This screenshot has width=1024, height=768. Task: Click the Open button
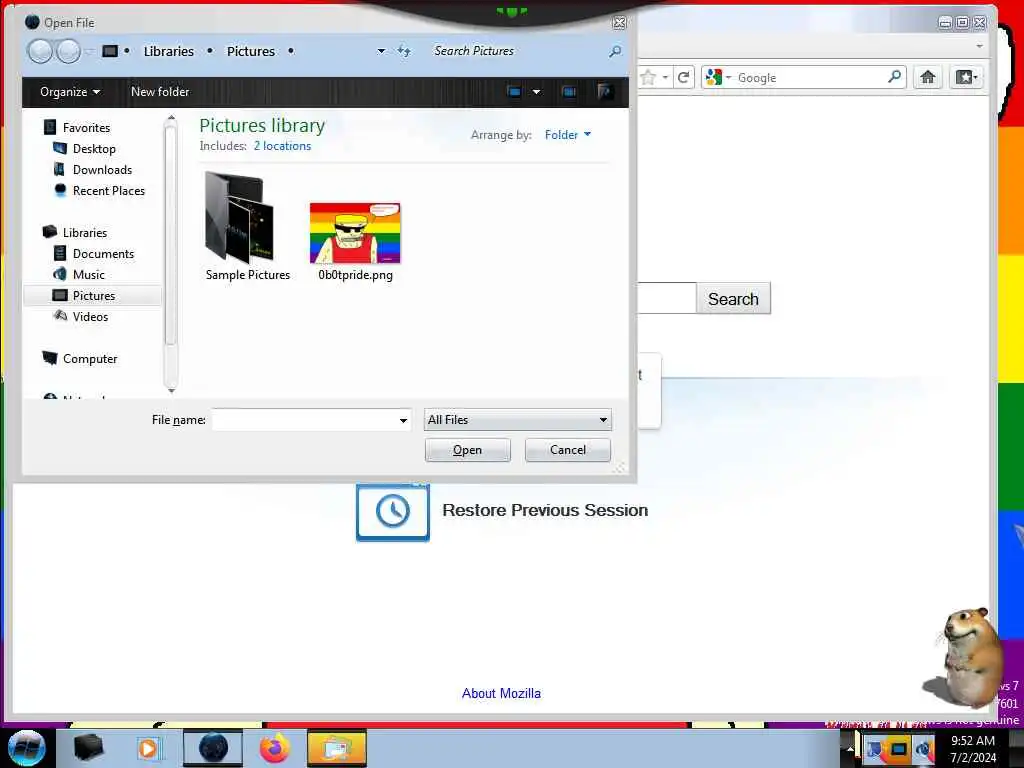click(468, 450)
